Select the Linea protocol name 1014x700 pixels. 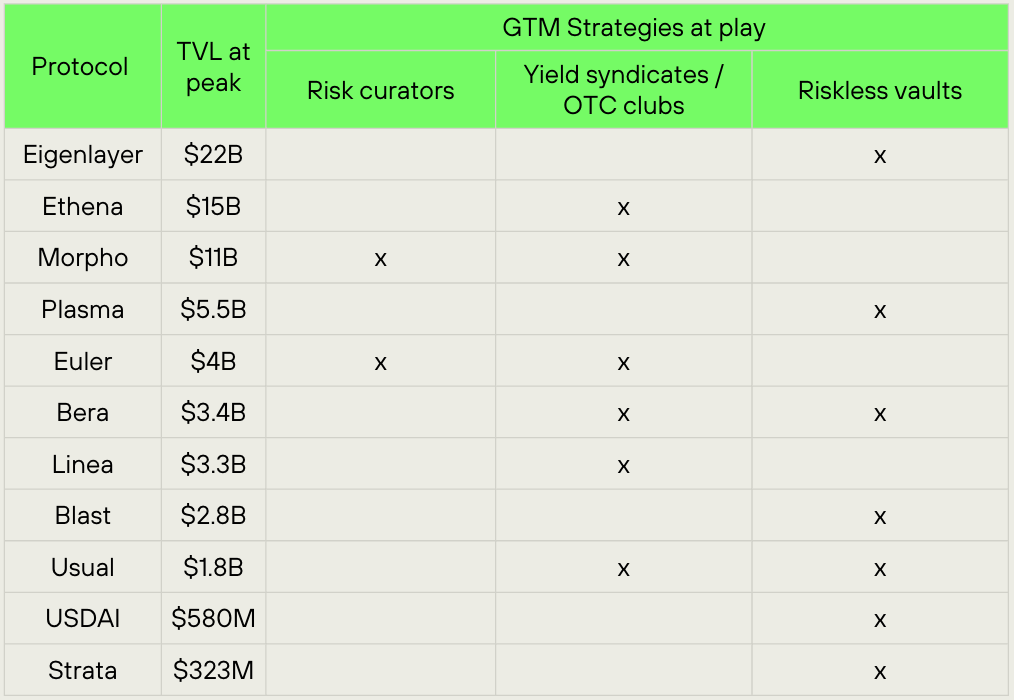83,465
